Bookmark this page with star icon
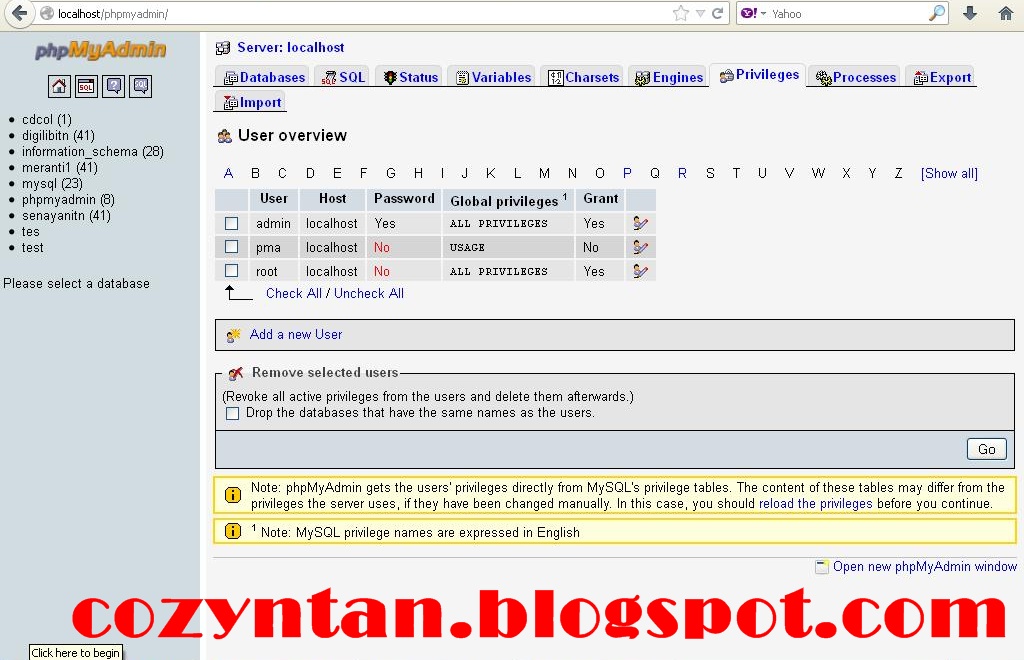The width and height of the screenshot is (1024, 660). [x=680, y=13]
